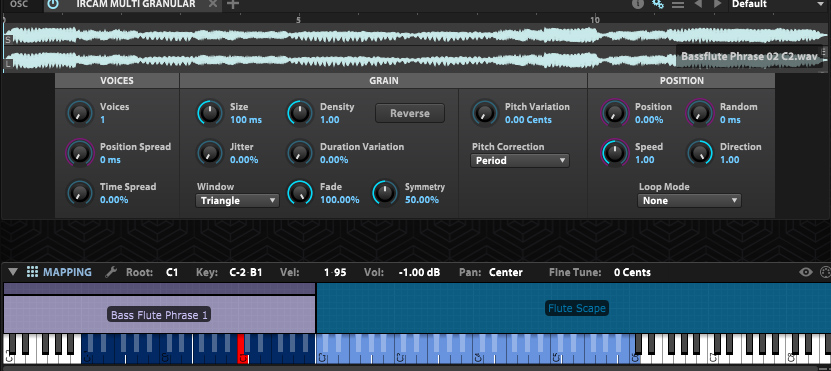The width and height of the screenshot is (831, 371).
Task: Click the S channel marker on waveform
Action: pyautogui.click(x=8, y=40)
